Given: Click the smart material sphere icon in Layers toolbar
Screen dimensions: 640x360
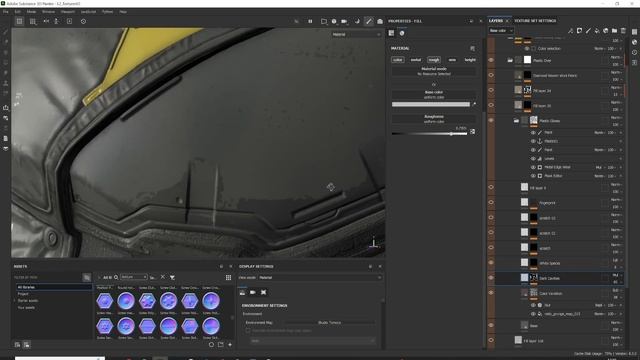Looking at the screenshot, I should tap(606, 31).
